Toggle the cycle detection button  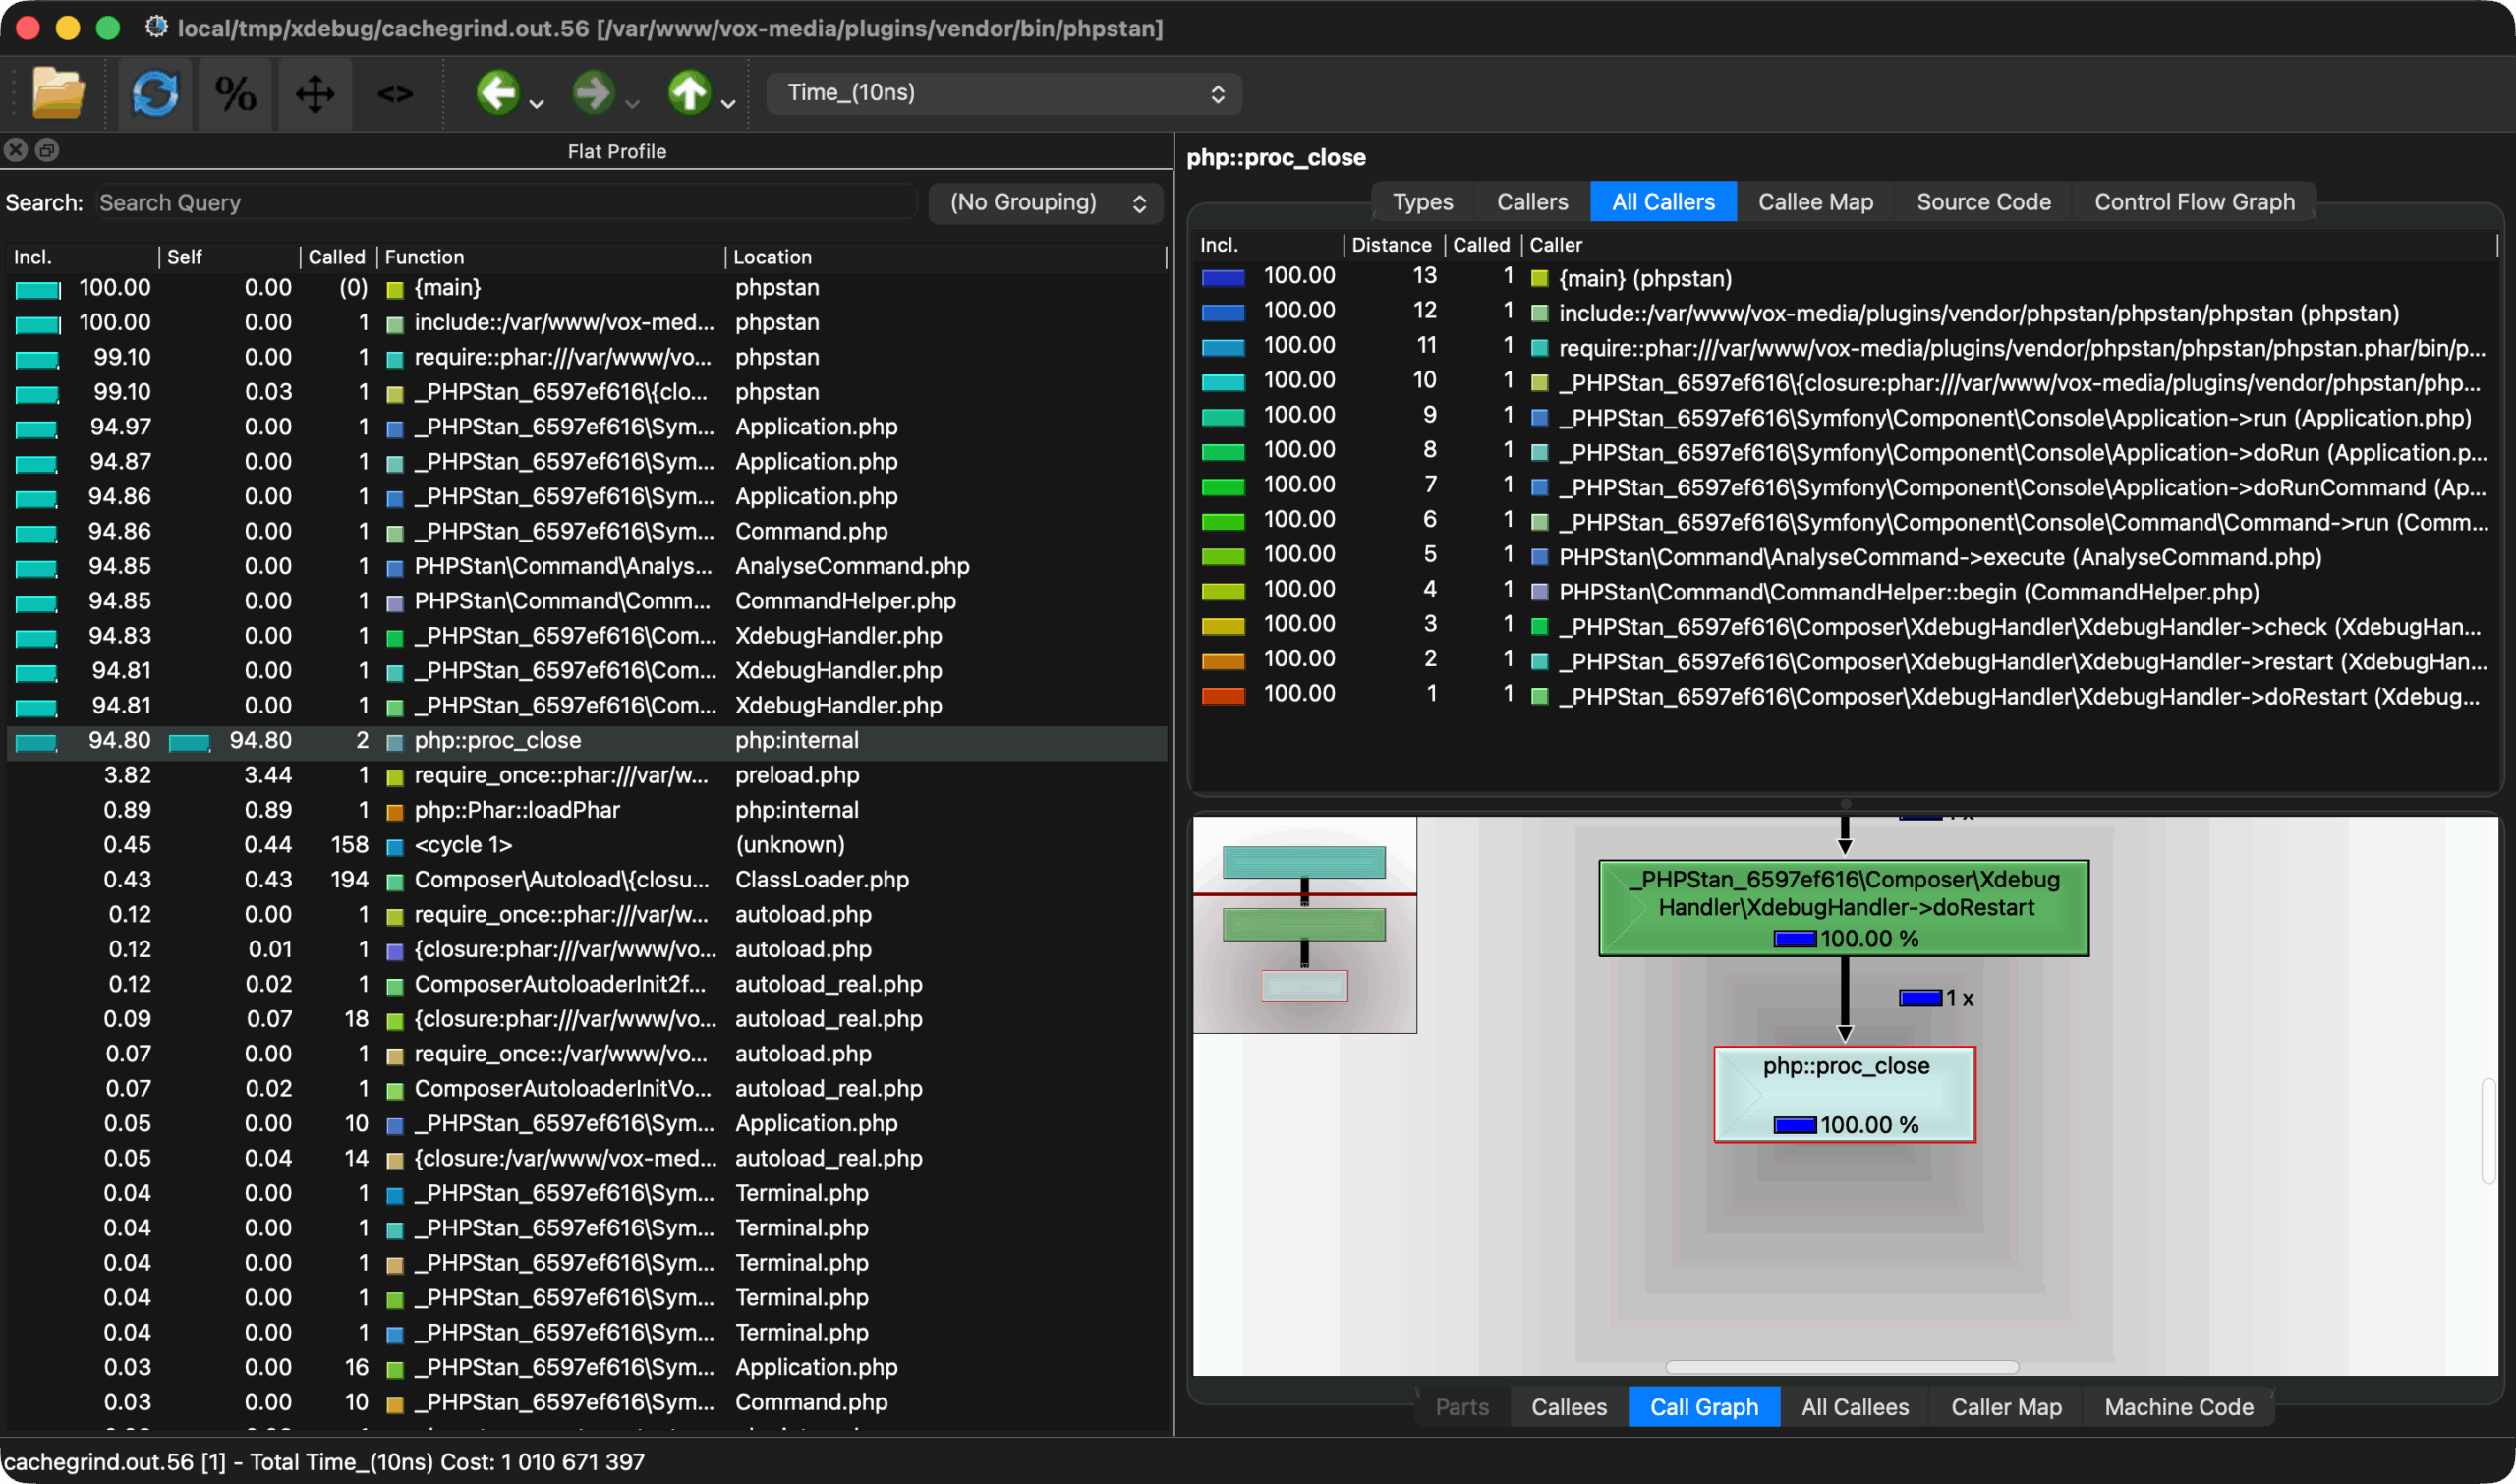click(x=395, y=94)
